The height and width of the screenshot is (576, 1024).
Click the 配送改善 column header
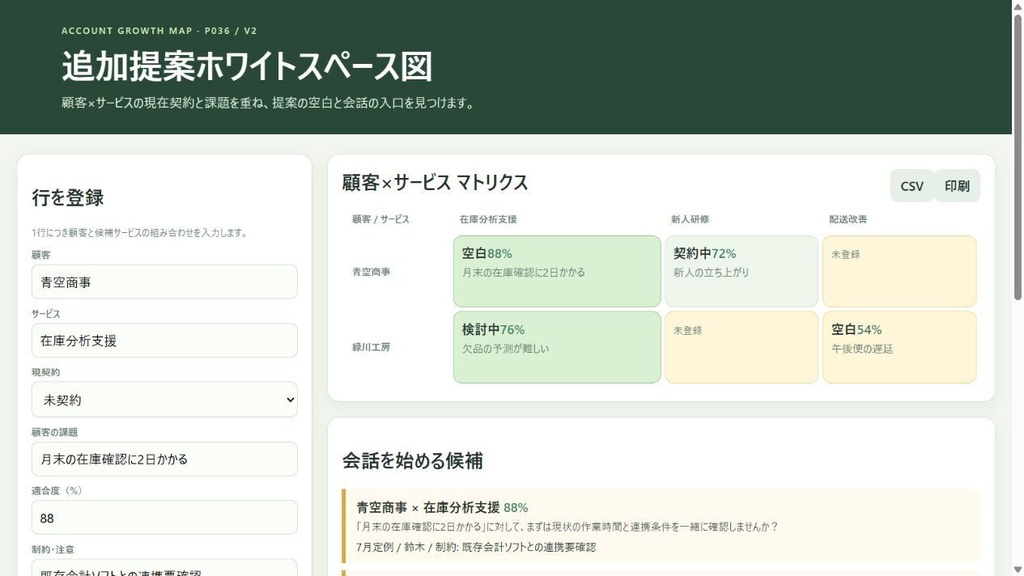point(848,219)
